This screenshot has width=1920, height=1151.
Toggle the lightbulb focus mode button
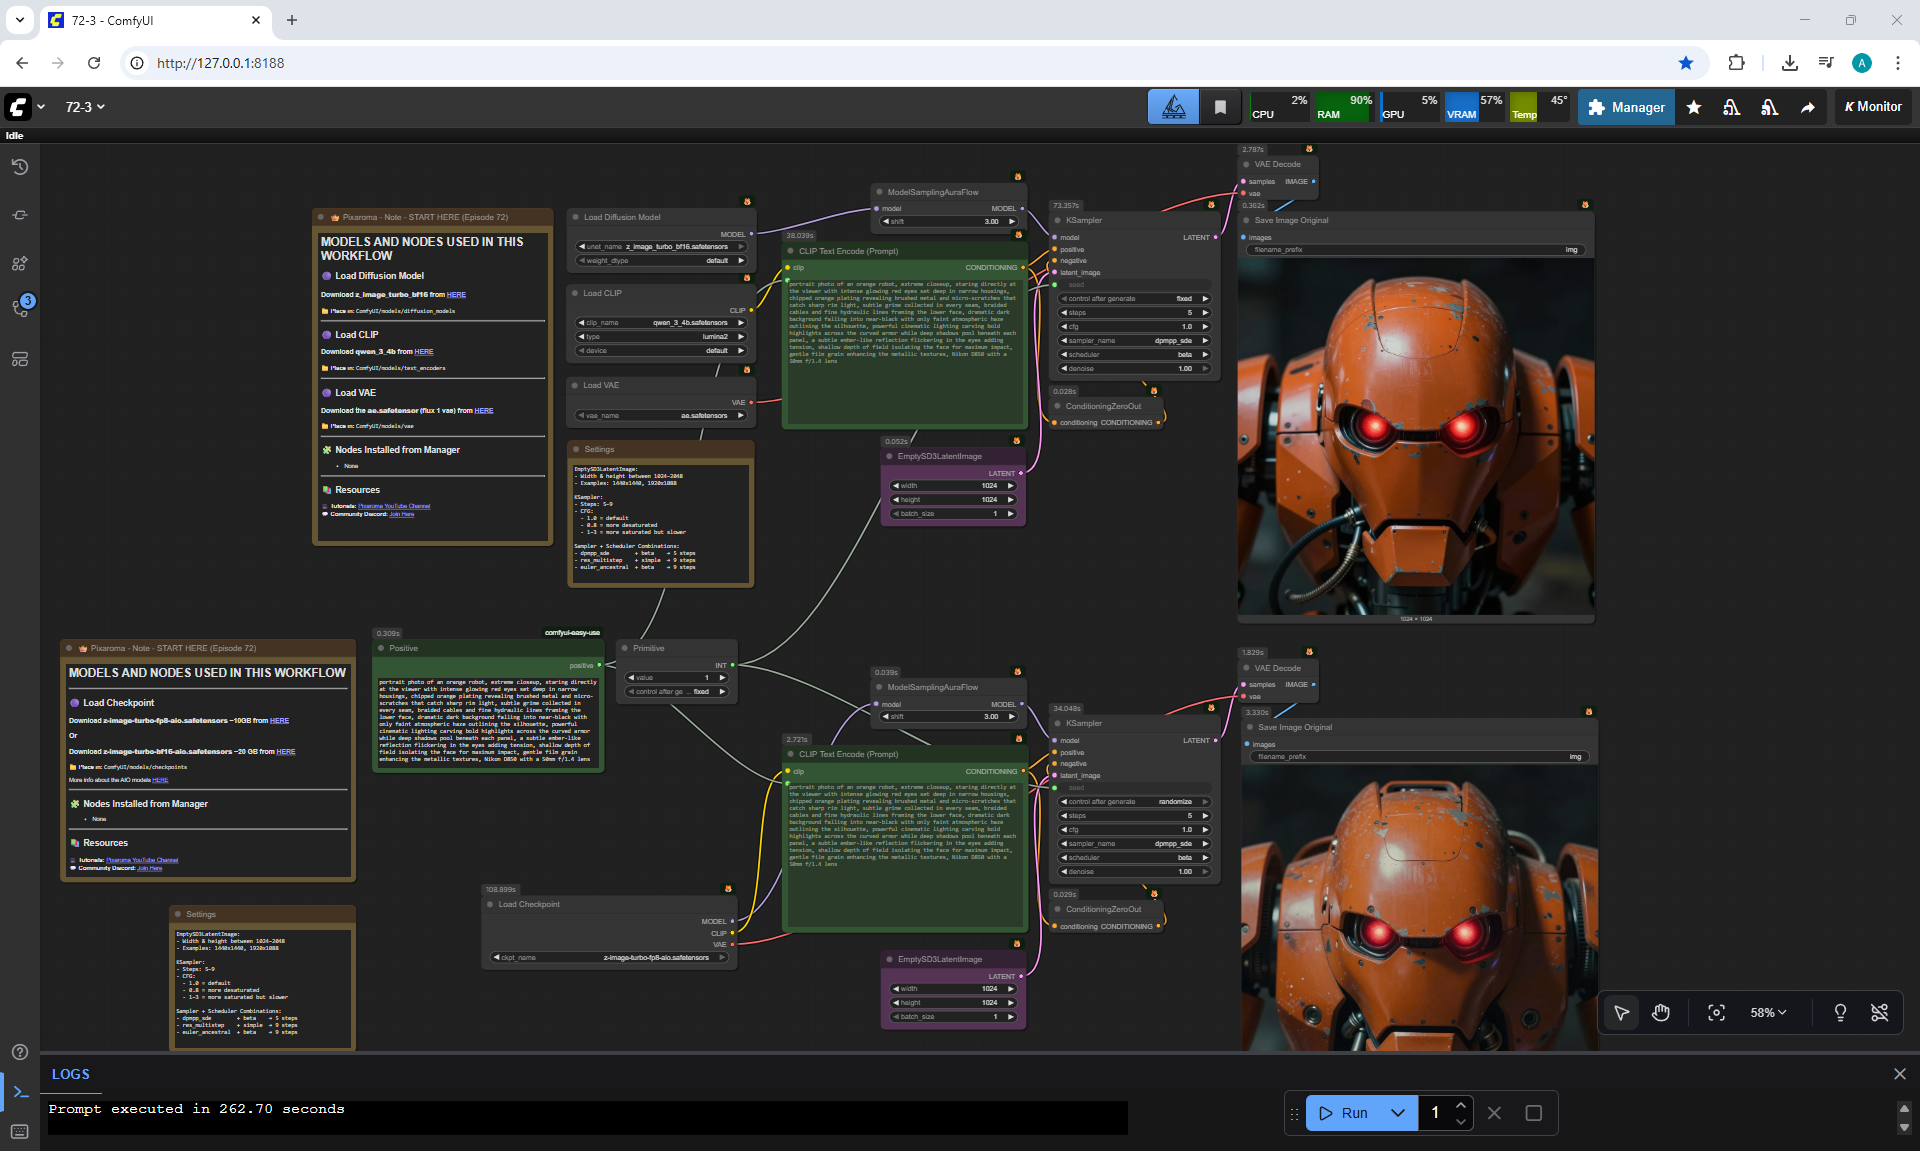pyautogui.click(x=1840, y=1013)
